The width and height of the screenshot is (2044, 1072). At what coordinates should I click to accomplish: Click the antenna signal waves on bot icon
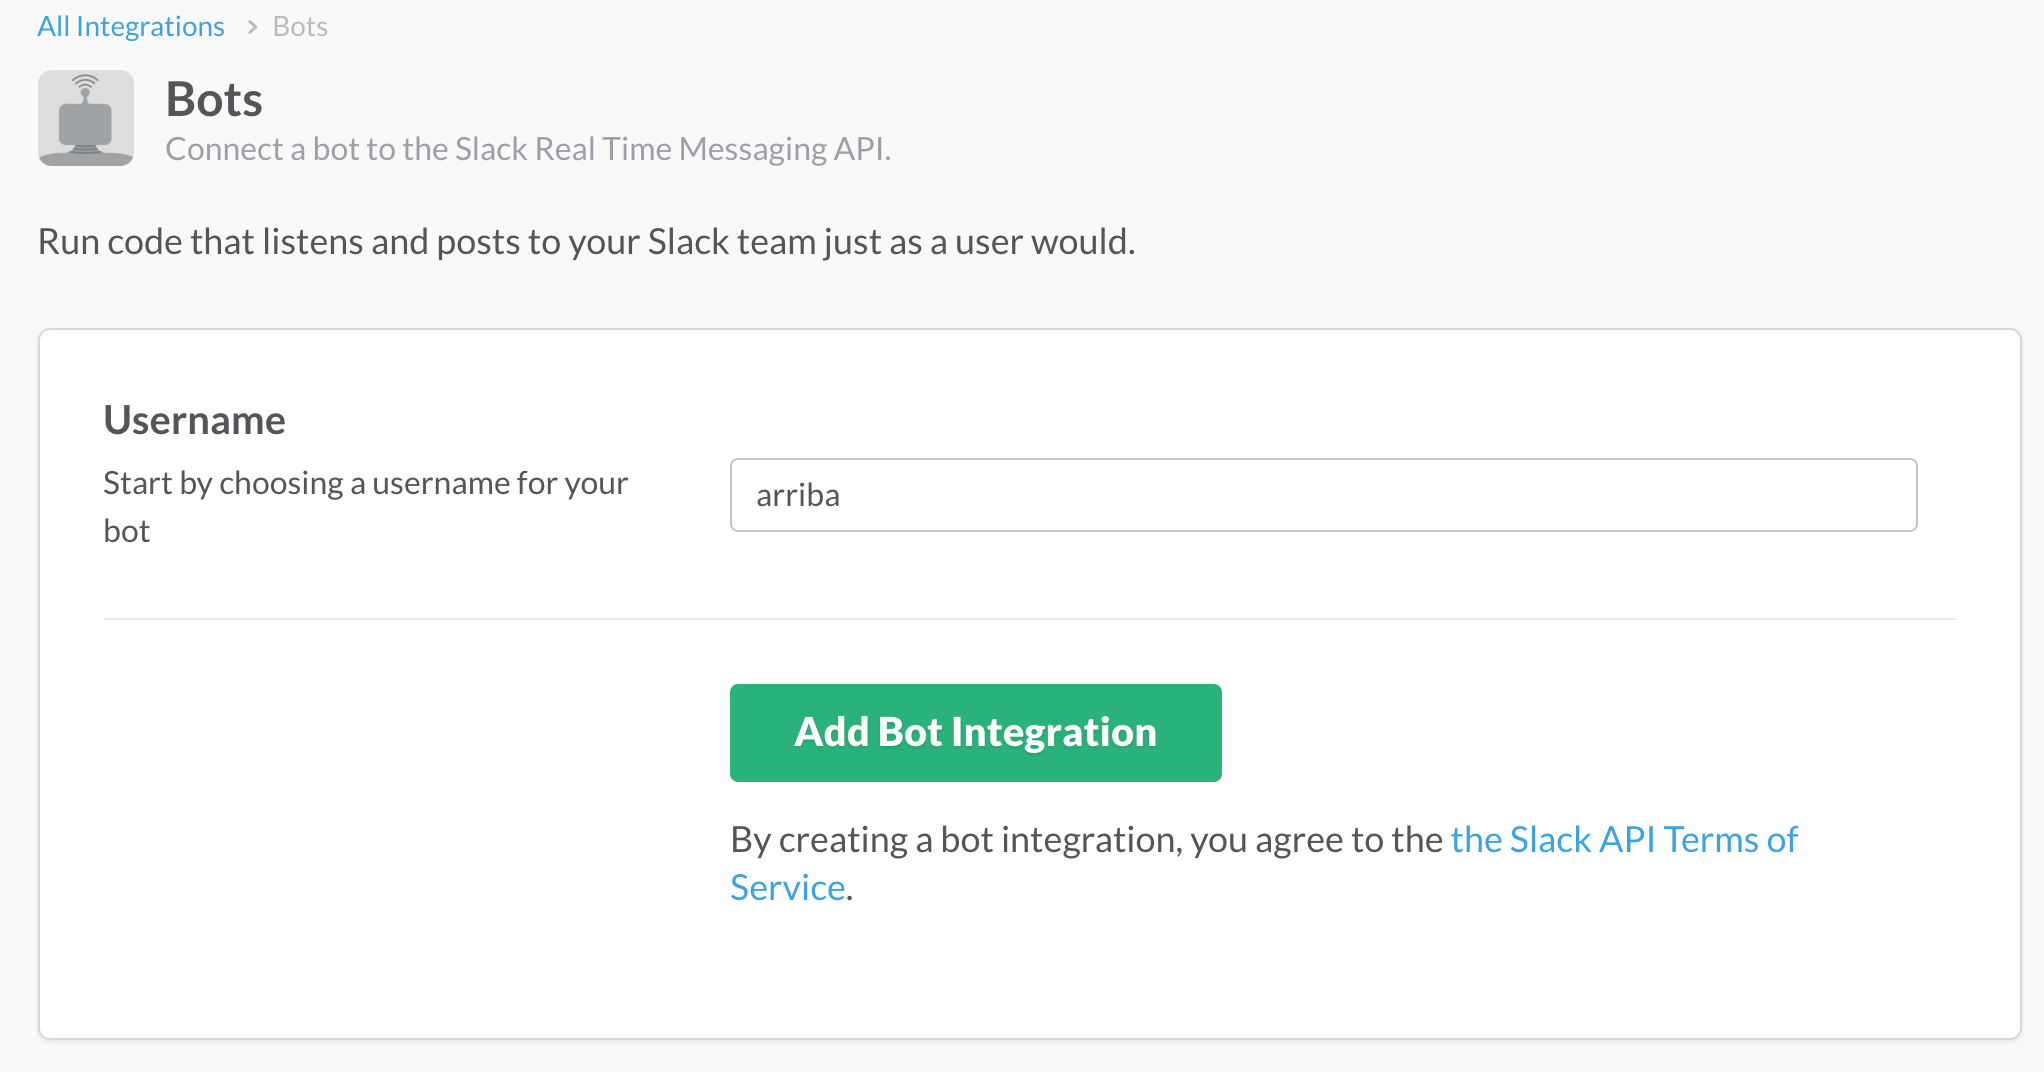(x=86, y=82)
